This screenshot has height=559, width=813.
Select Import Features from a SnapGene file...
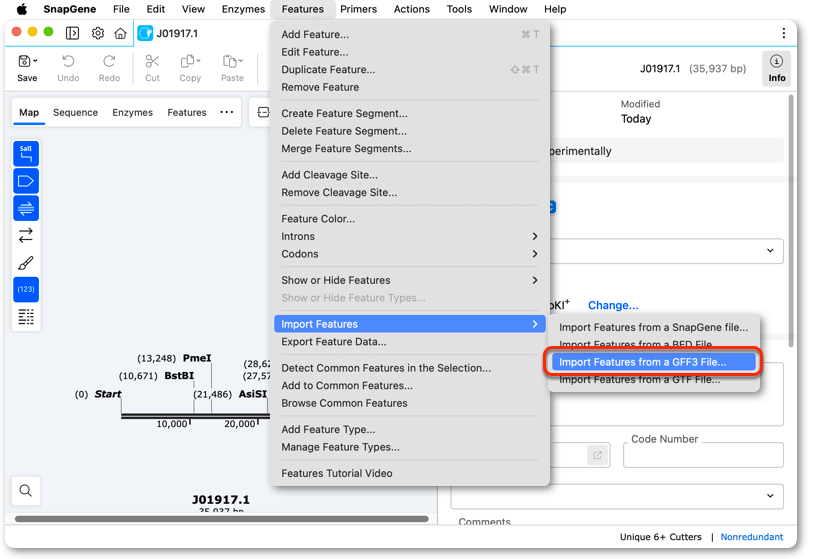(653, 327)
